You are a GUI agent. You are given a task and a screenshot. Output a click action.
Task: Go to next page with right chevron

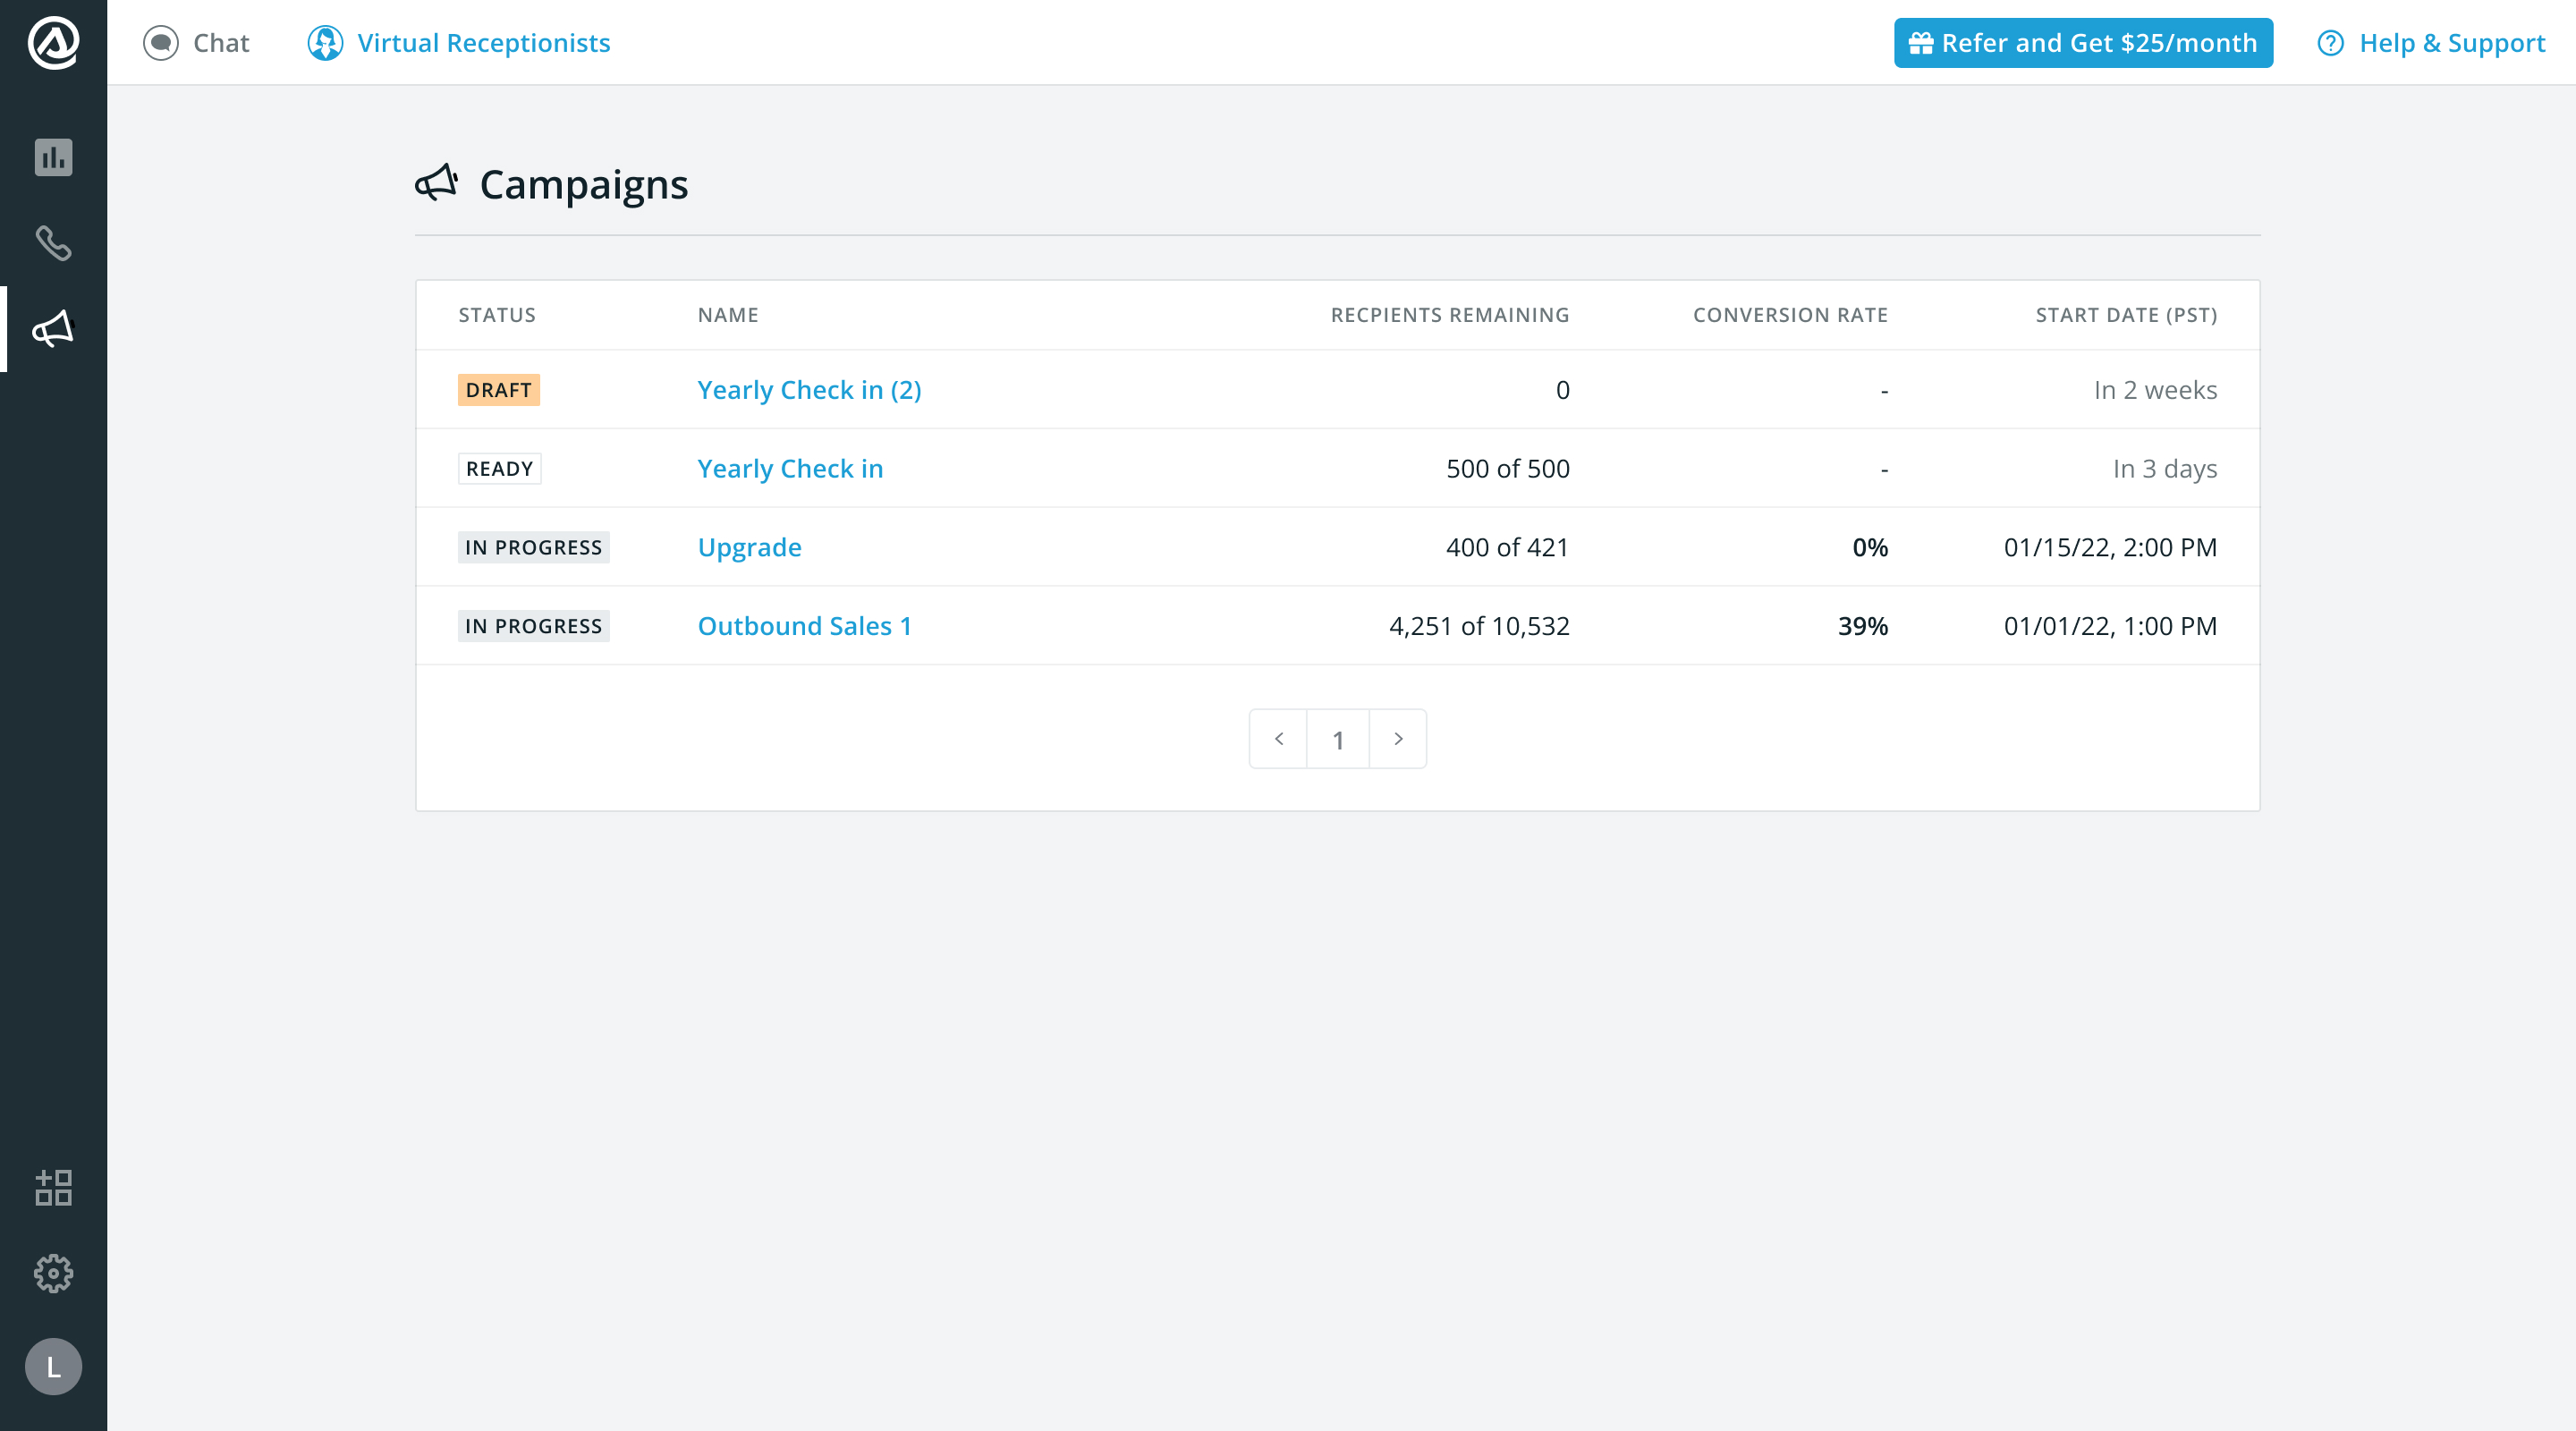[1398, 739]
